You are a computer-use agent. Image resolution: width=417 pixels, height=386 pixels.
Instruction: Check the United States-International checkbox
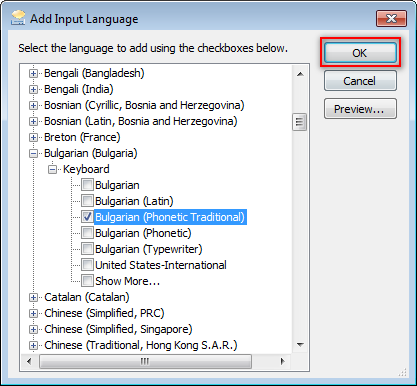pos(87,265)
